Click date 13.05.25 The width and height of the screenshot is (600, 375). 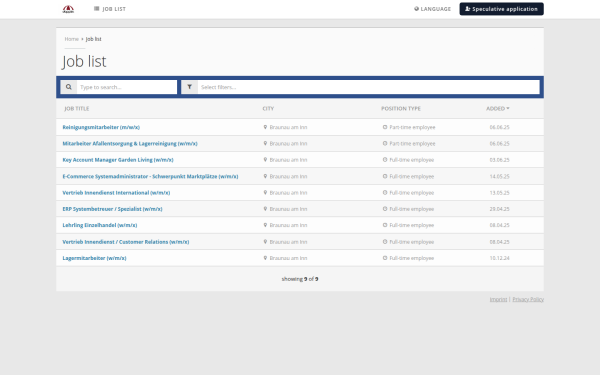[x=499, y=193]
